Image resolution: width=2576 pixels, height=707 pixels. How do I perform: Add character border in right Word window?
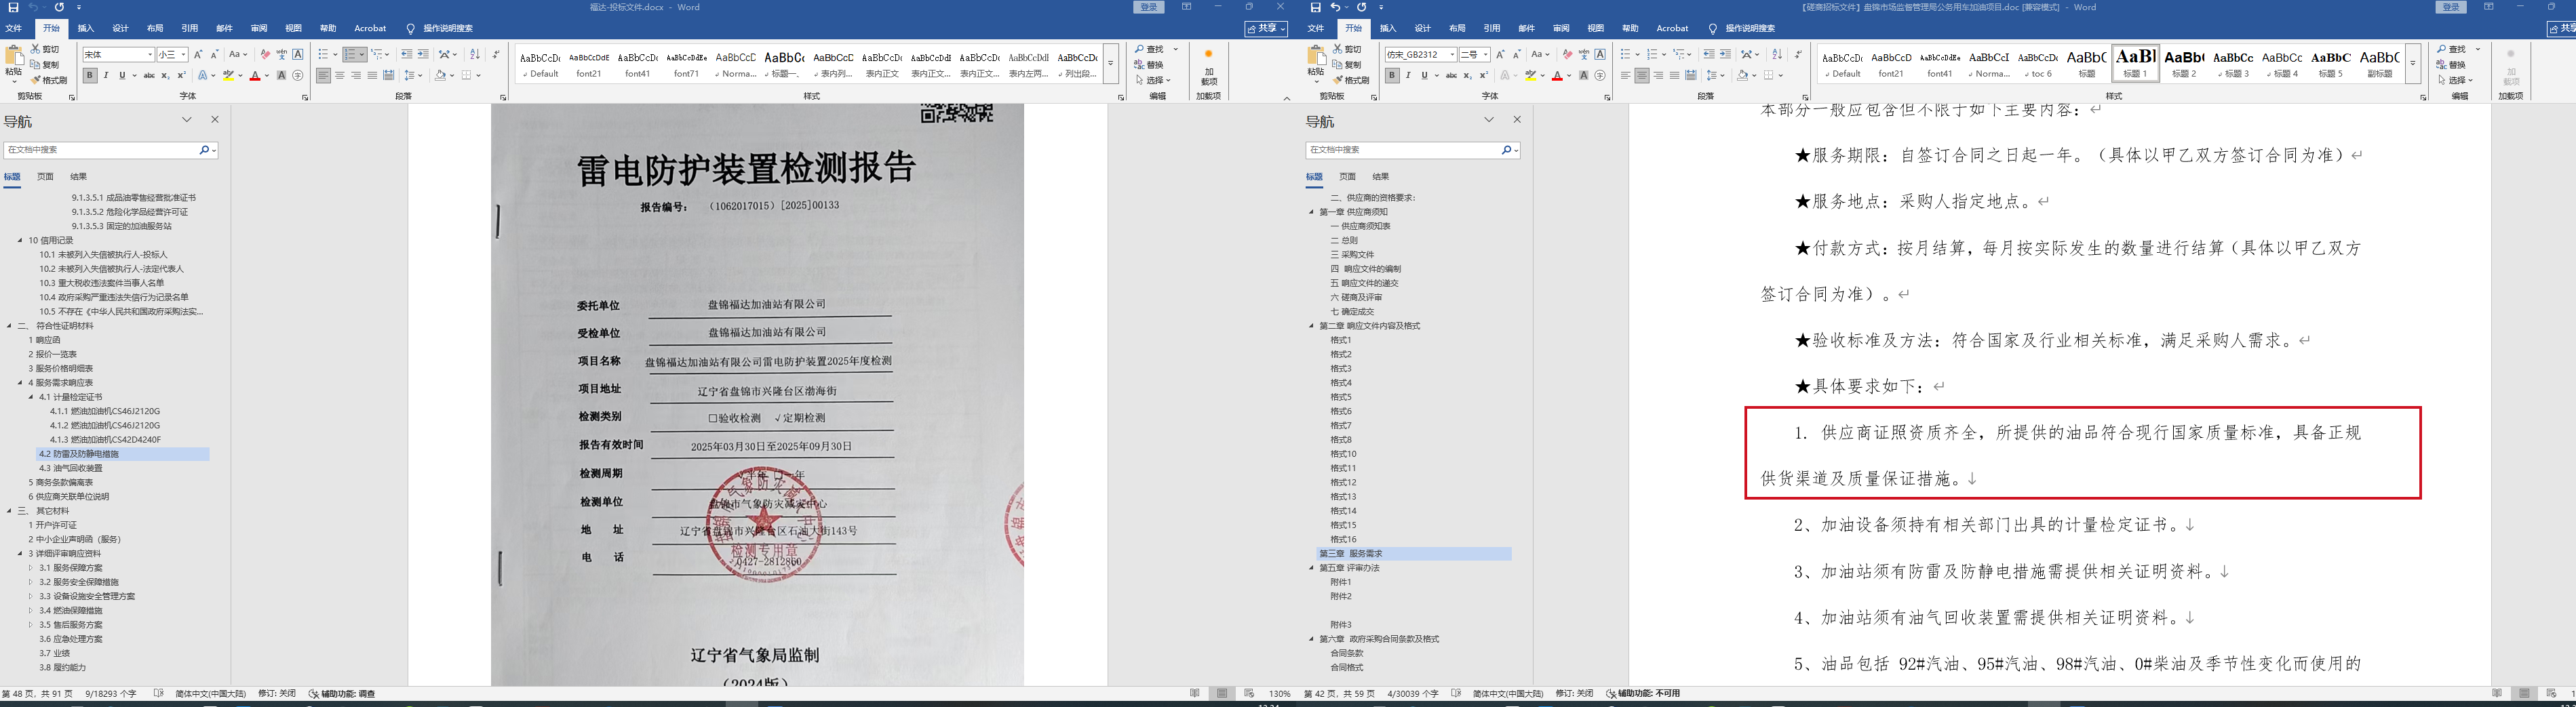tap(1600, 54)
